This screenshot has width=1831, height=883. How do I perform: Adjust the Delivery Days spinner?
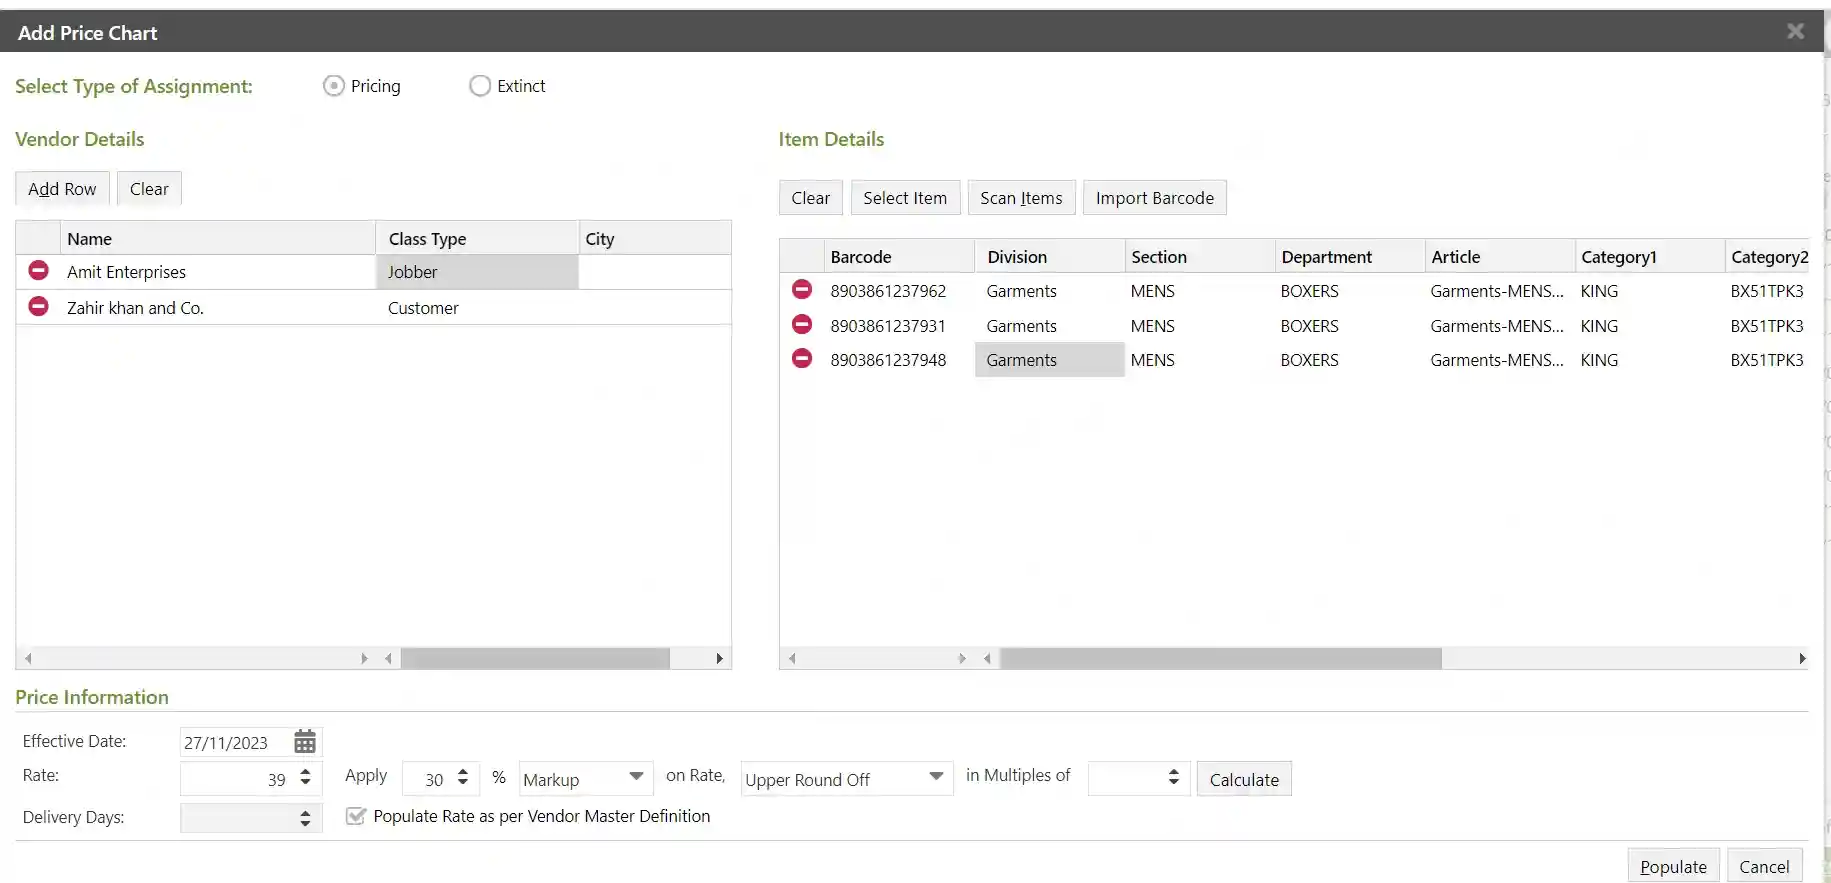click(306, 819)
